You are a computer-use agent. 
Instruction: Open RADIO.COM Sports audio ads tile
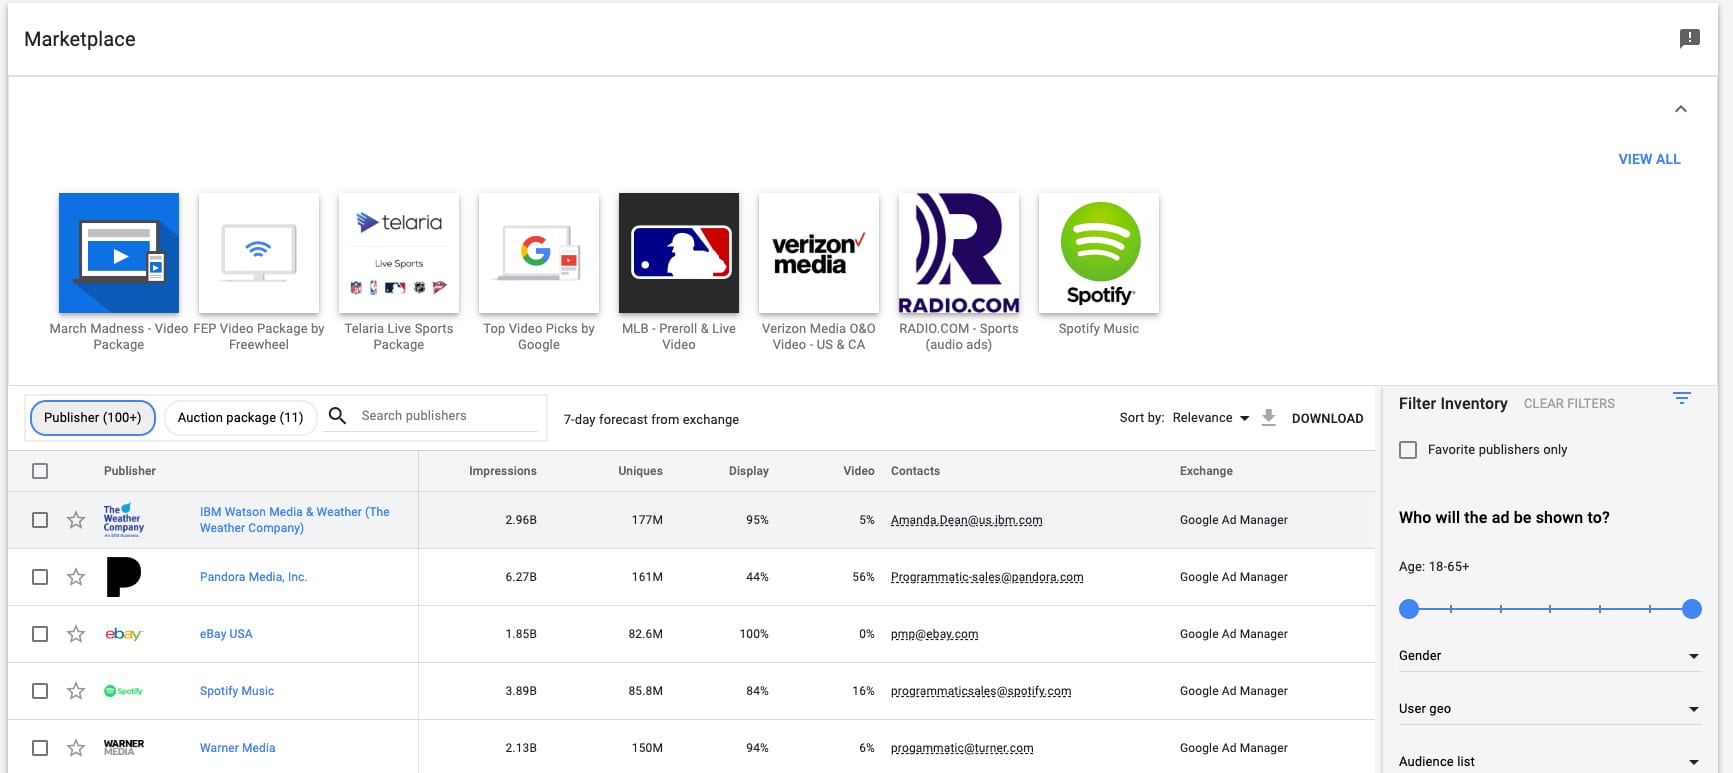coord(959,253)
